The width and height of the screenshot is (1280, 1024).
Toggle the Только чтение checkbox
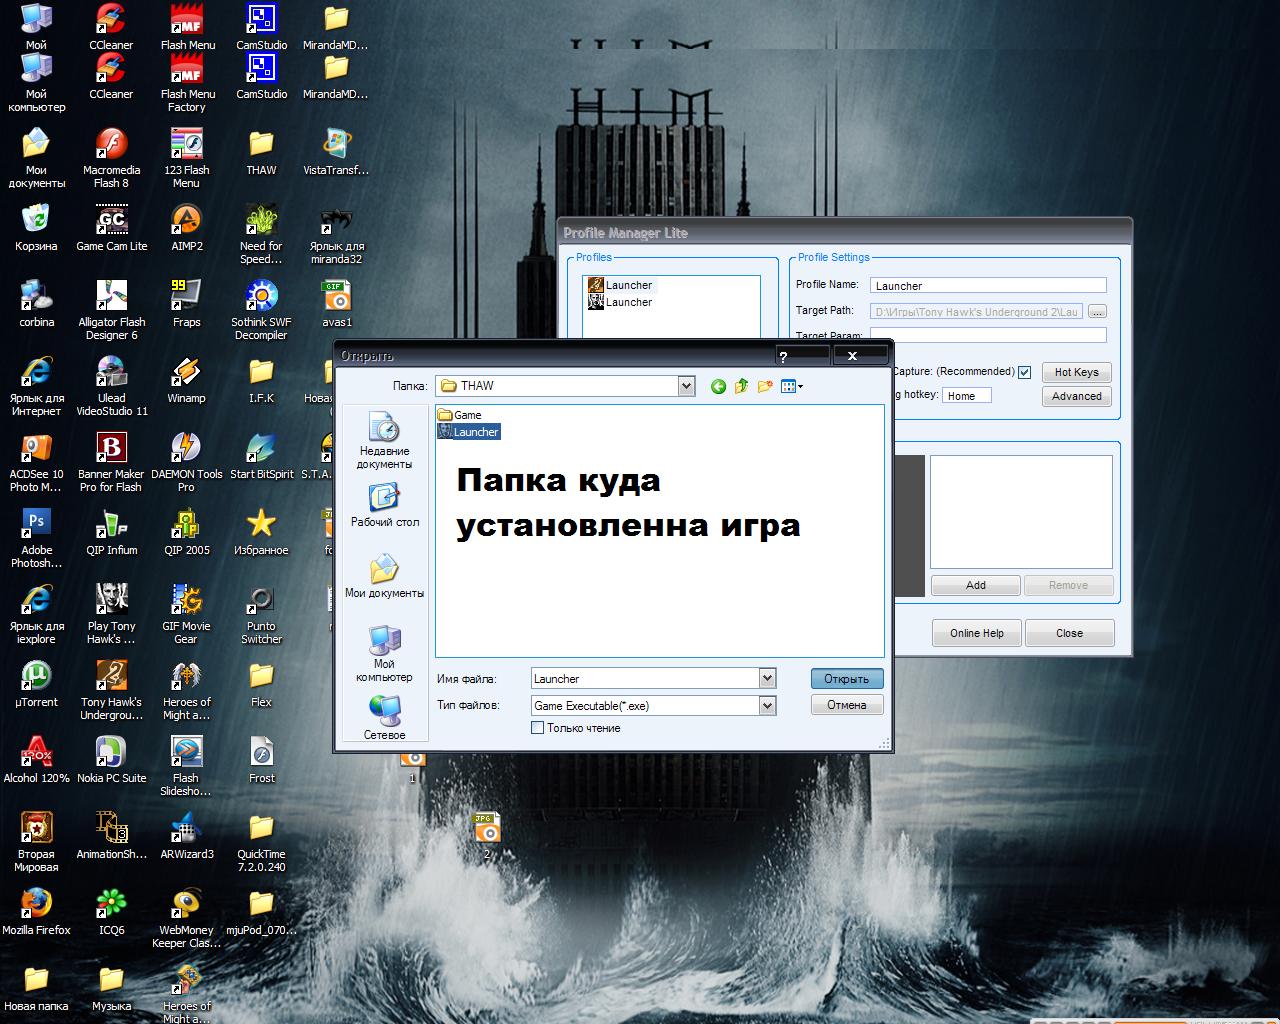coord(537,728)
